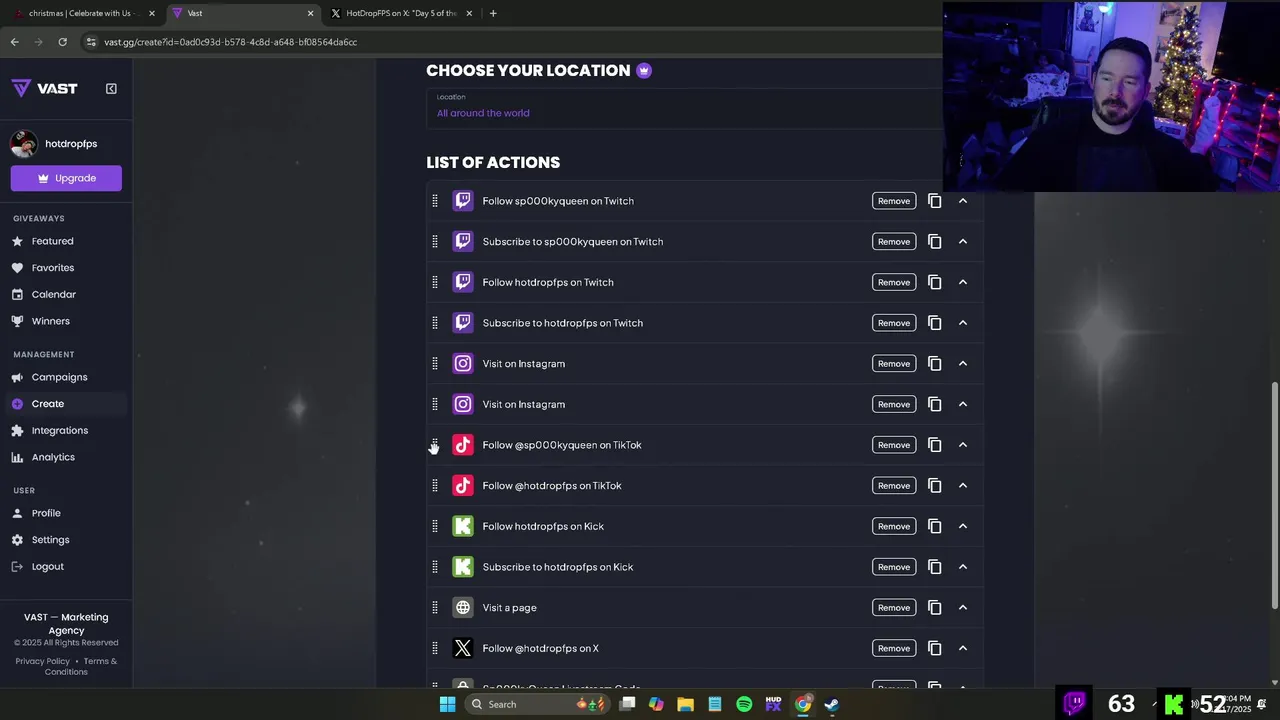Click the globe icon on Visit a page
The height and width of the screenshot is (720, 1280).
coord(463,608)
